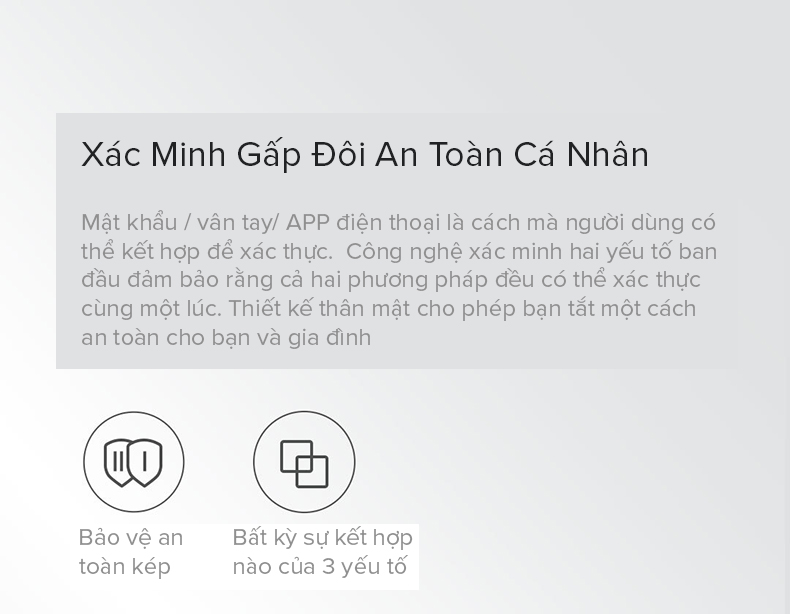The height and width of the screenshot is (614, 790).
Task: Click the back square of overlapping squares
Action: pyautogui.click(x=297, y=456)
